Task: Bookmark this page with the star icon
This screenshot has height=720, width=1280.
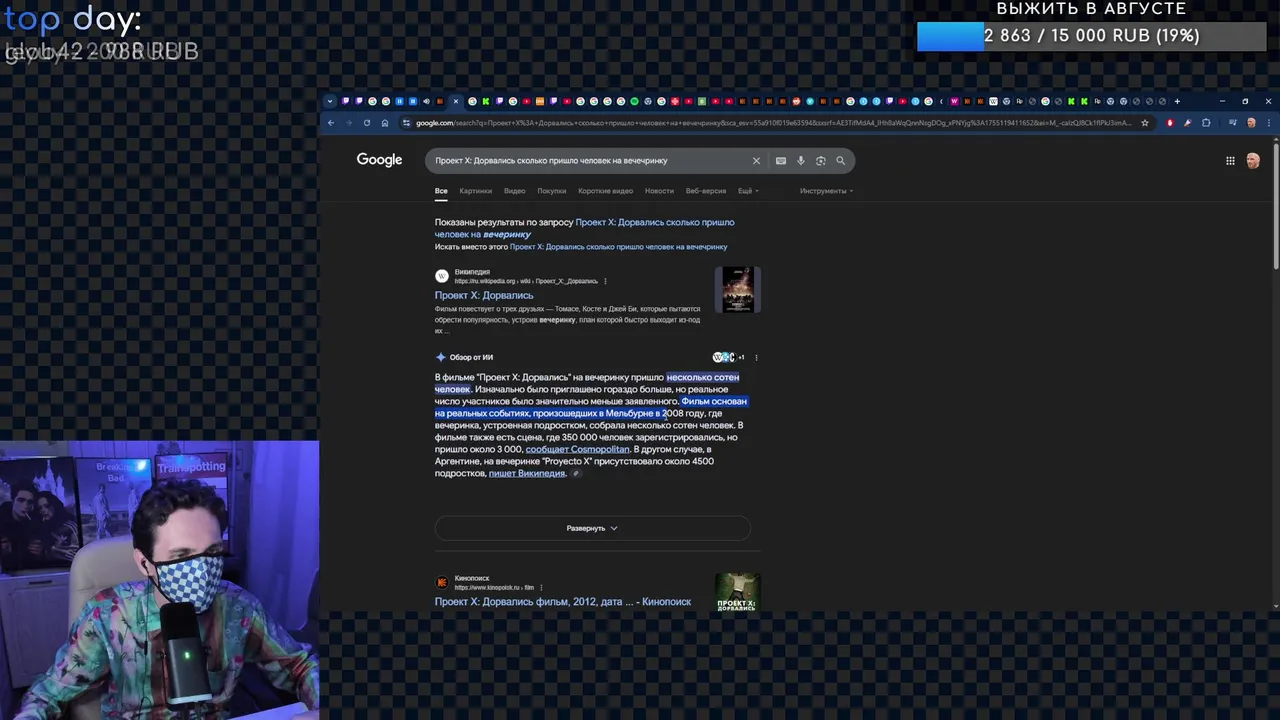Action: click(x=1145, y=123)
